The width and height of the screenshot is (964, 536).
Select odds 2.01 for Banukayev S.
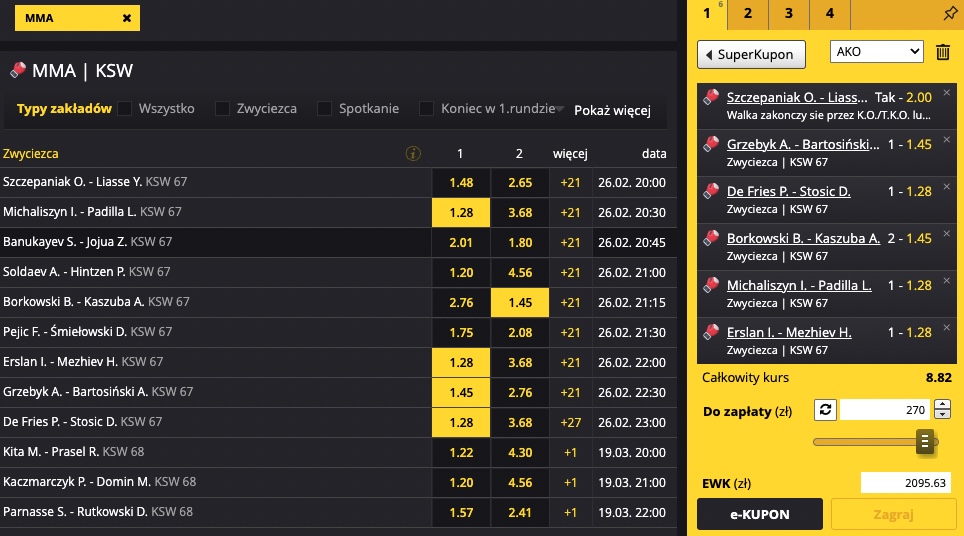tap(461, 242)
